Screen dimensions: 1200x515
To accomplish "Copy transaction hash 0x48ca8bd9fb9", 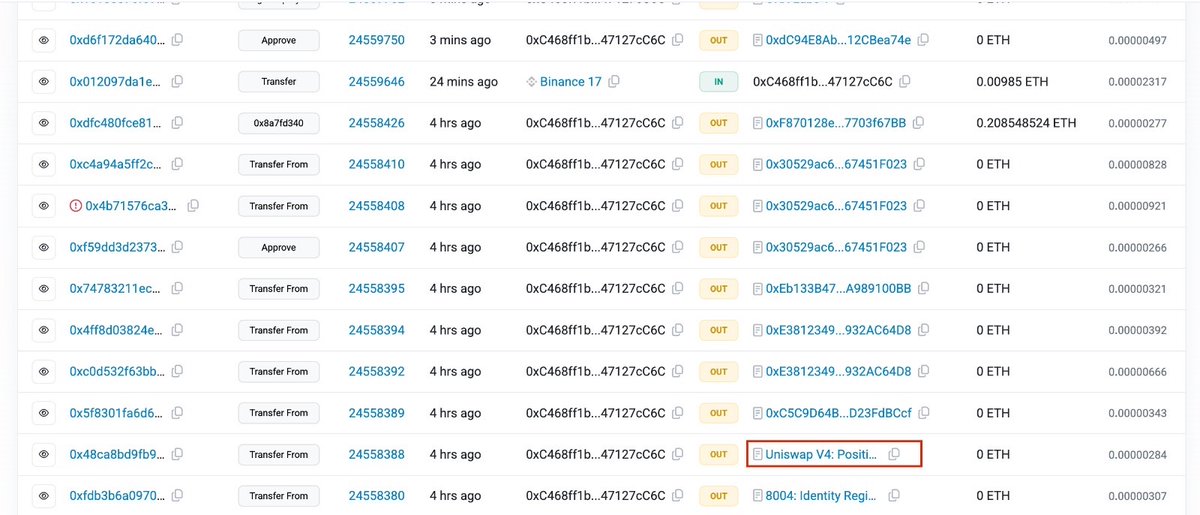I will (177, 454).
